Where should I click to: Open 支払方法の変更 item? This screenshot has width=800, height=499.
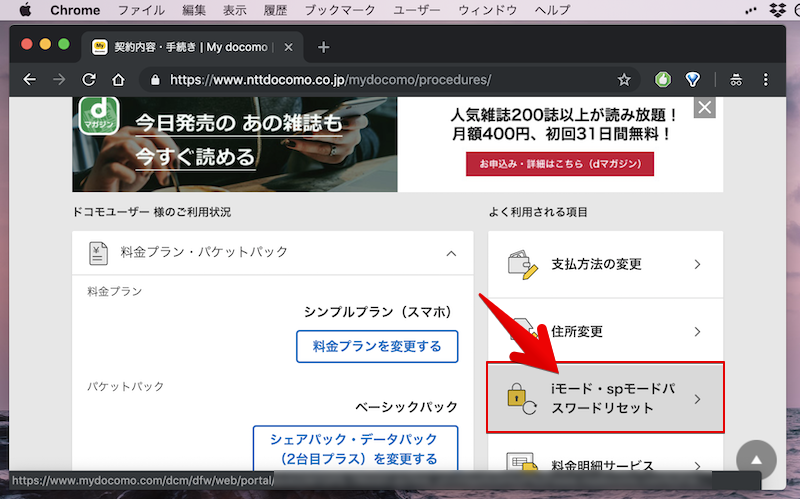(x=605, y=265)
